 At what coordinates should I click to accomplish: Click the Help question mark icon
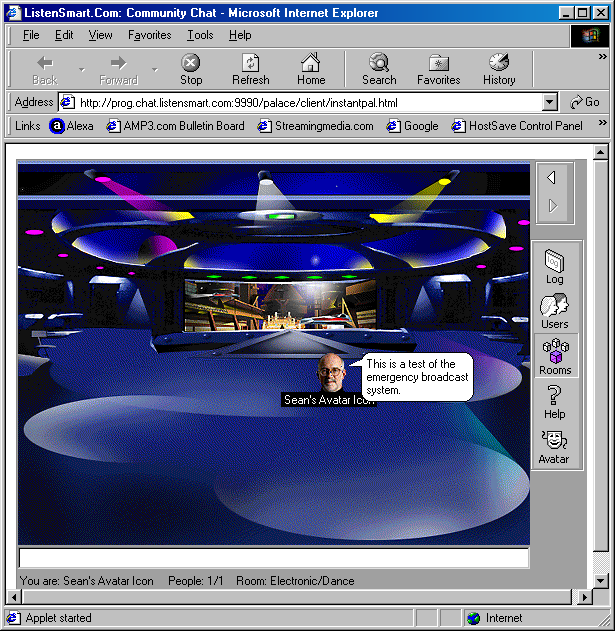(554, 401)
